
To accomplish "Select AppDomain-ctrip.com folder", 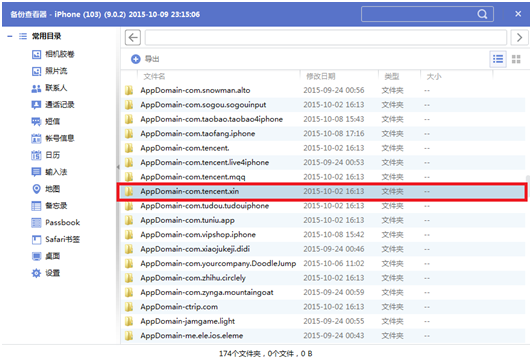I will point(323,307).
